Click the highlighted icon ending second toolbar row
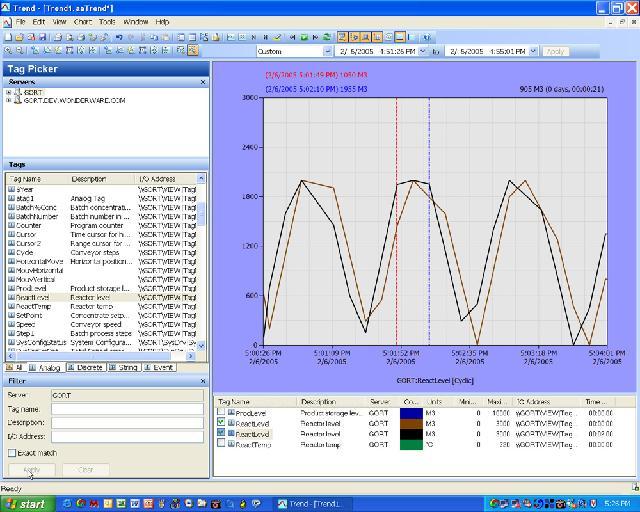 [x=193, y=51]
